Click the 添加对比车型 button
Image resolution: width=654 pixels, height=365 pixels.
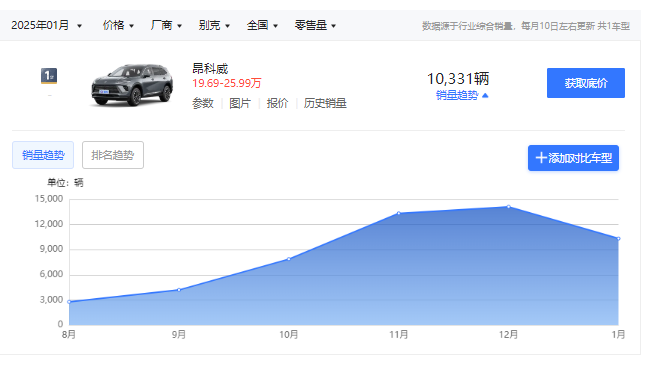(573, 158)
